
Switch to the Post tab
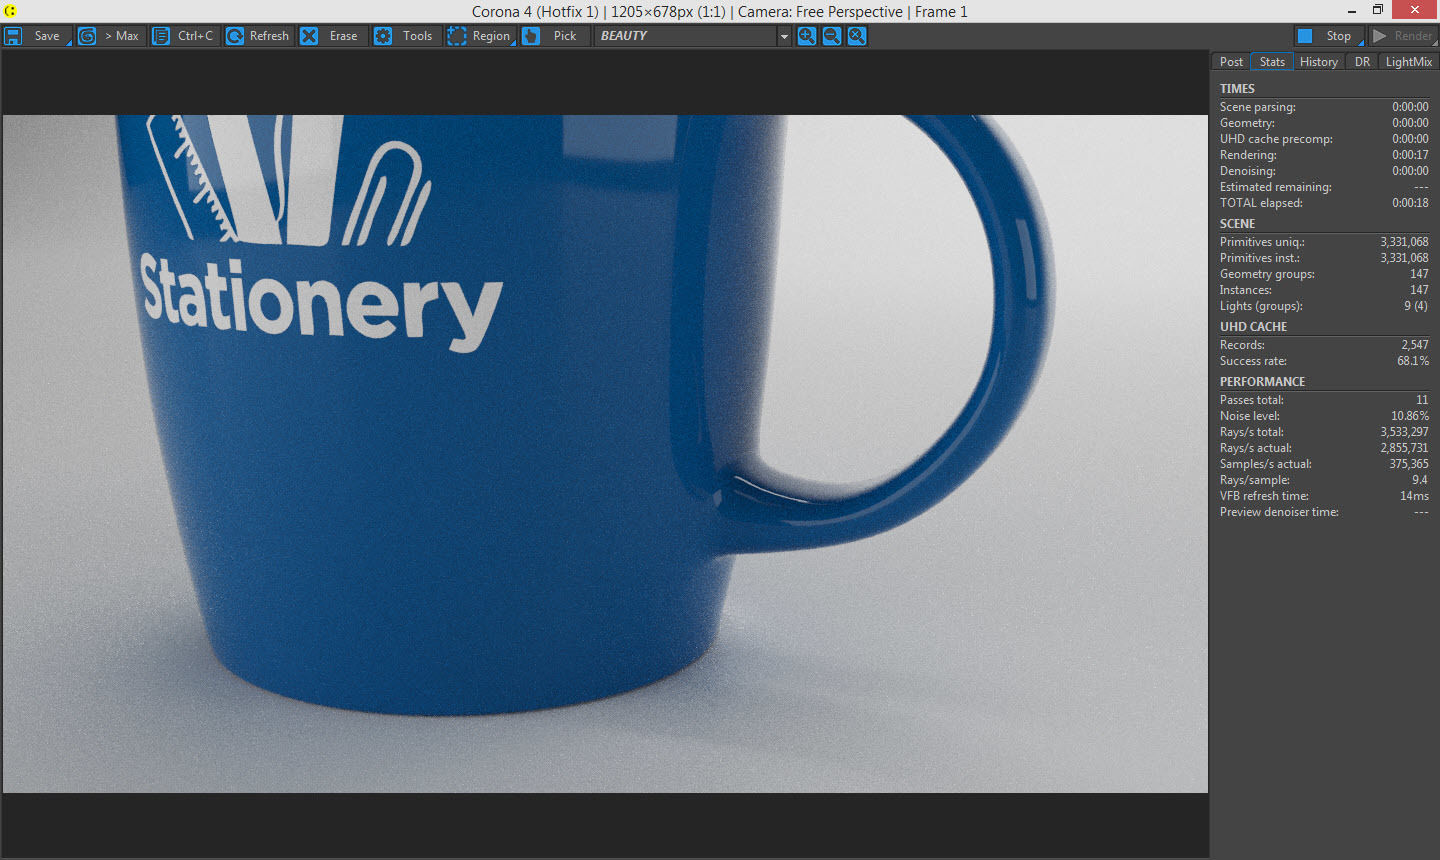pos(1231,62)
